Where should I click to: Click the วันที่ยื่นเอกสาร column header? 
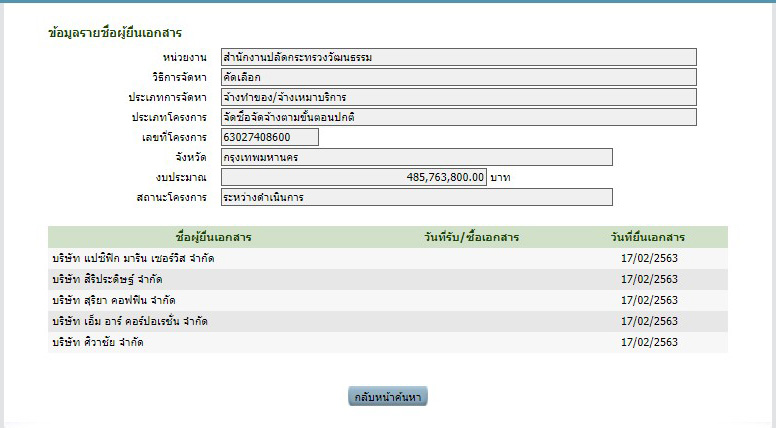(647, 238)
